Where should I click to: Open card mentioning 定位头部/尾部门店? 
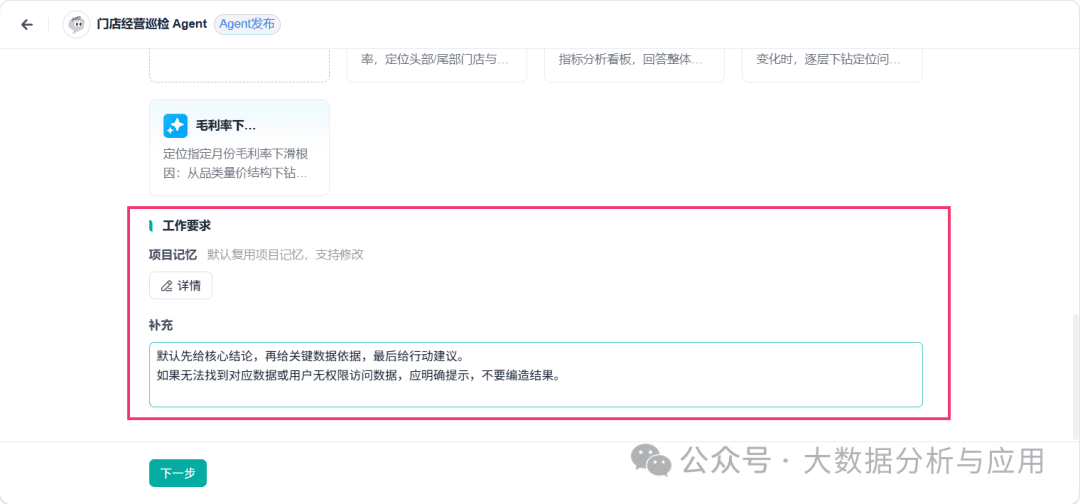437,65
